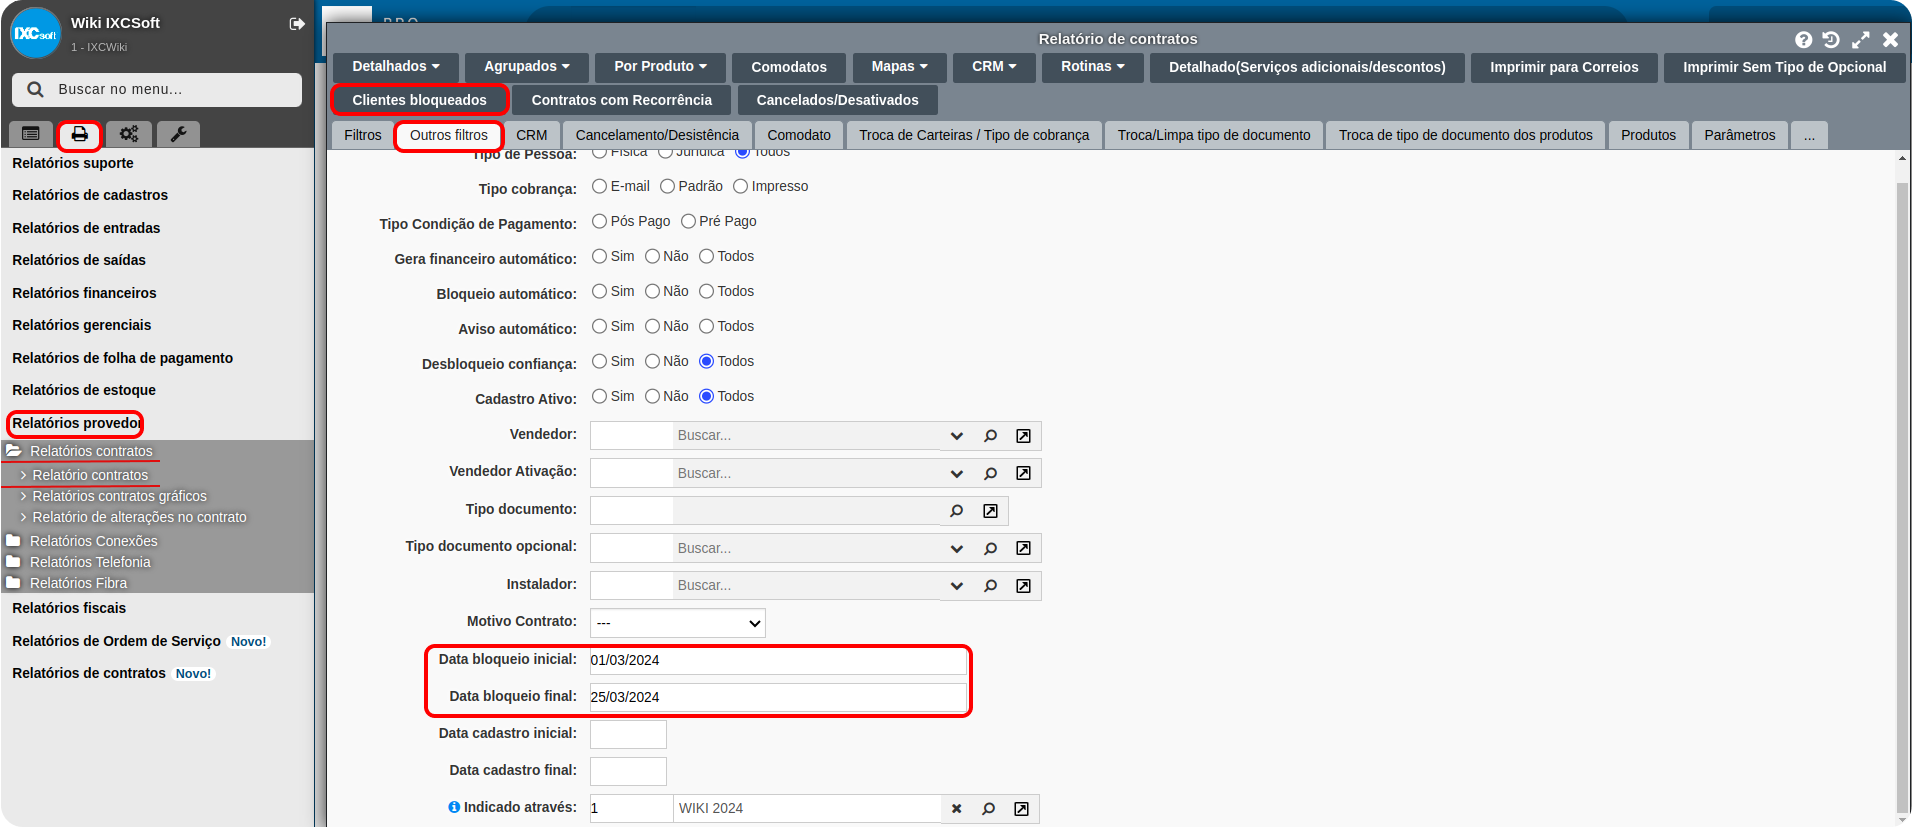1912x827 pixels.
Task: Open the Rotinas dropdown menu
Action: coord(1092,67)
